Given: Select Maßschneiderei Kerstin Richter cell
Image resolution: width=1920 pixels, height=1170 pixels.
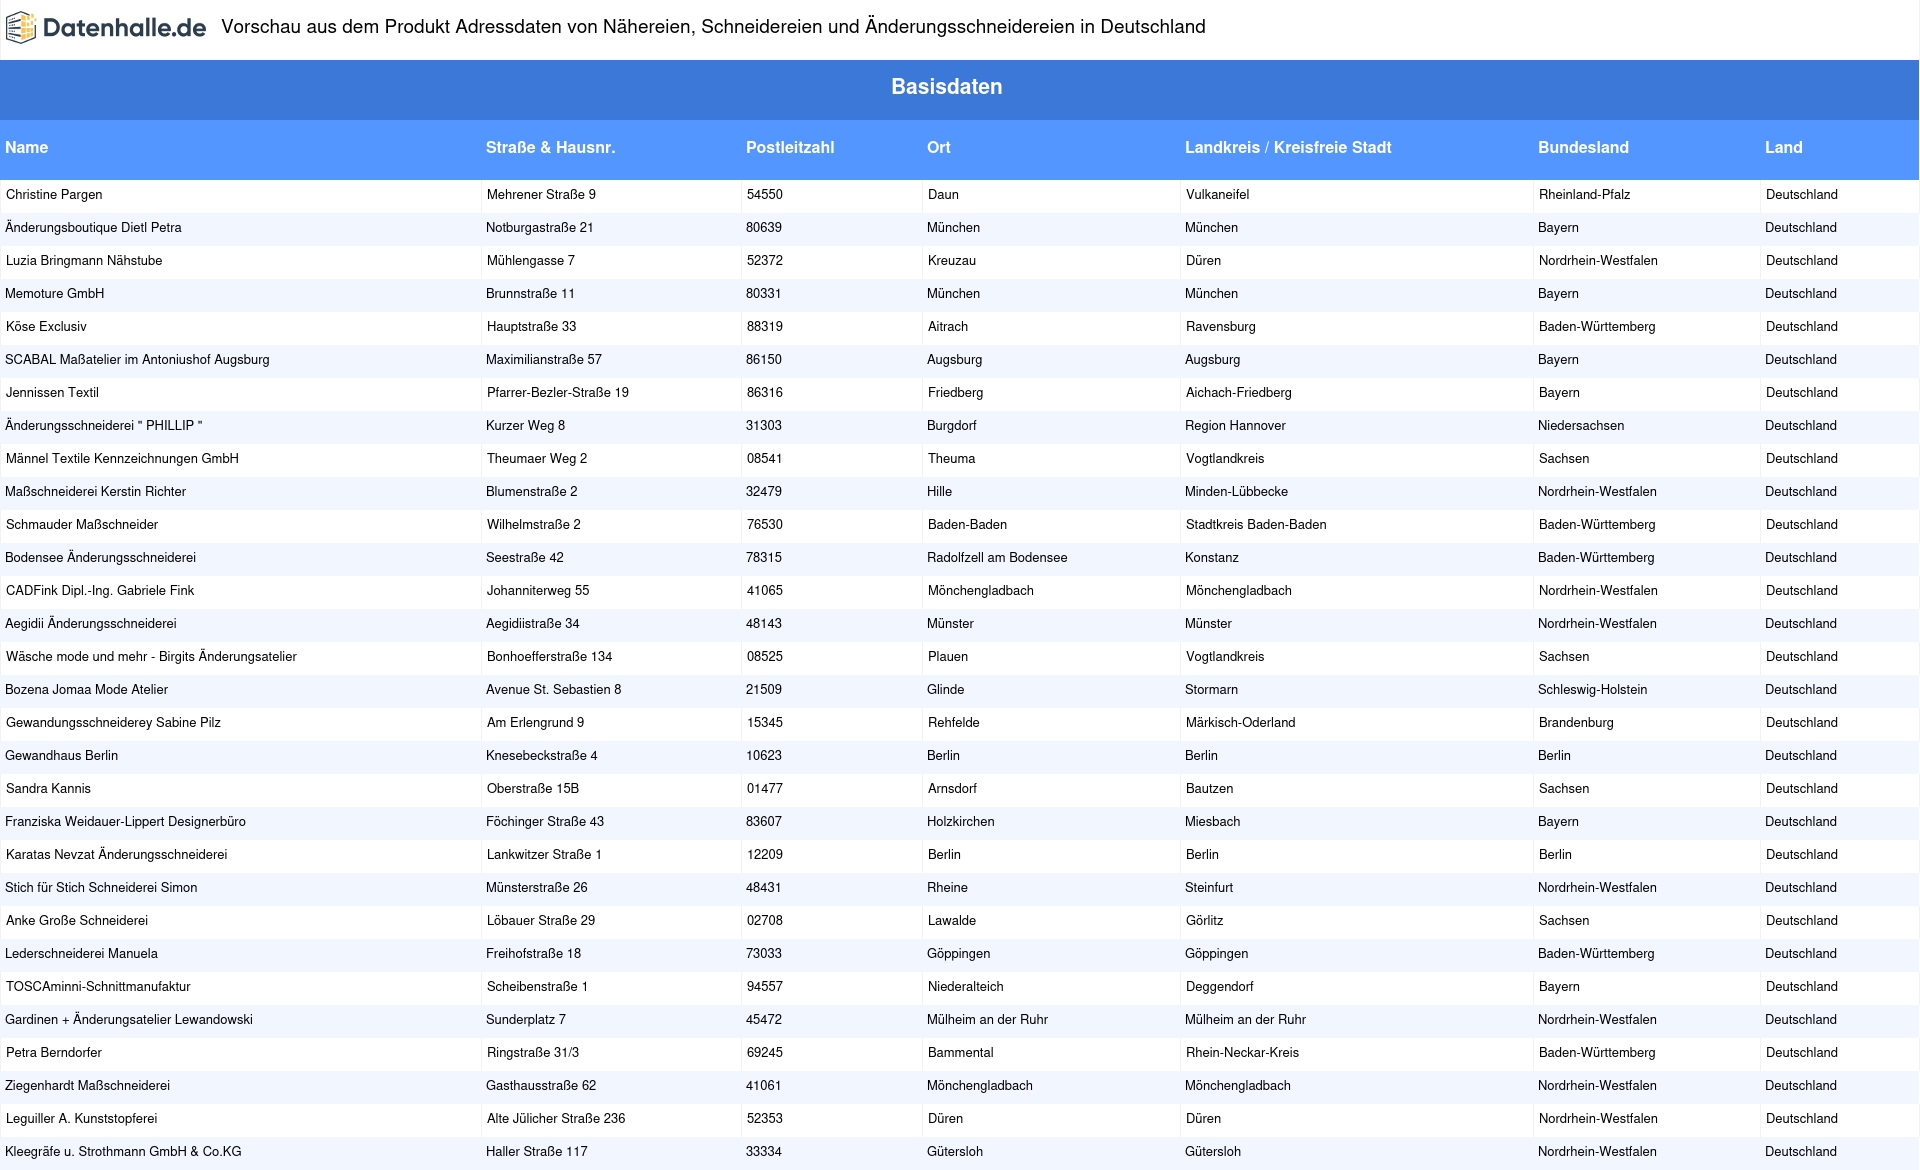Looking at the screenshot, I should point(96,492).
